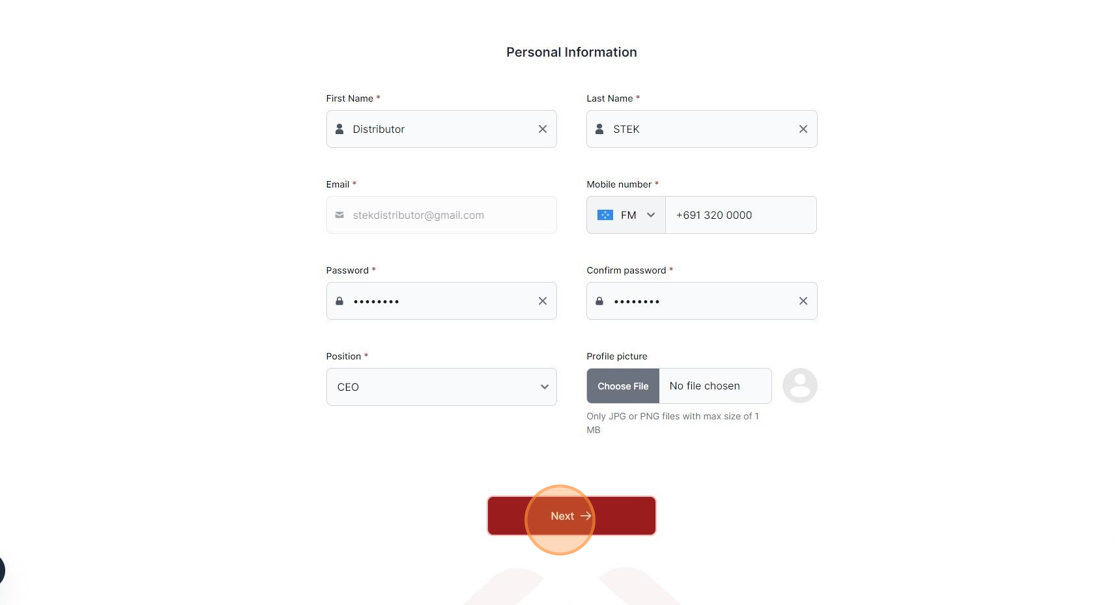Click the lock icon in Password field
Image resolution: width=1120 pixels, height=605 pixels.
[339, 301]
